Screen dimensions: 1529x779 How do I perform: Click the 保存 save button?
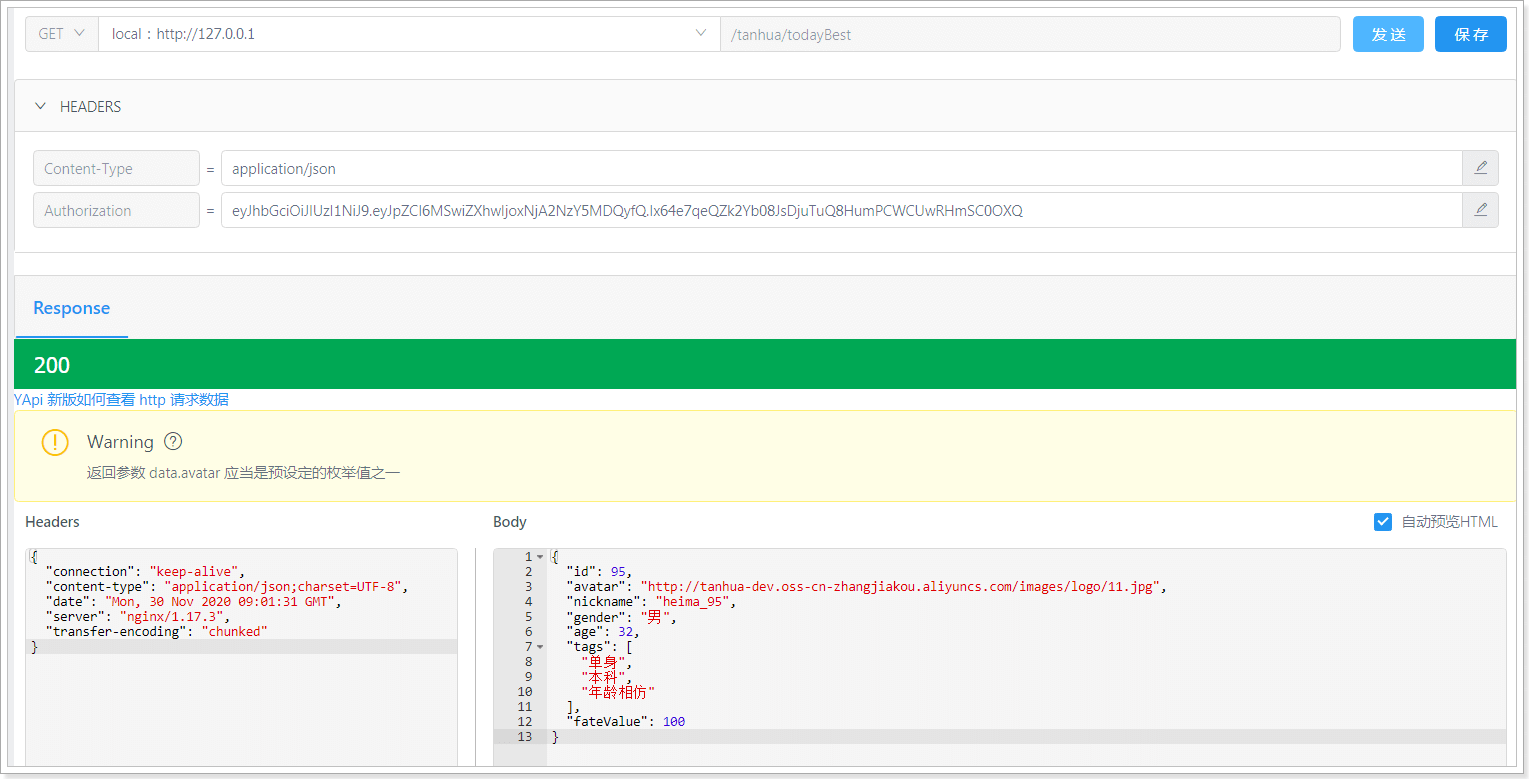pyautogui.click(x=1471, y=34)
